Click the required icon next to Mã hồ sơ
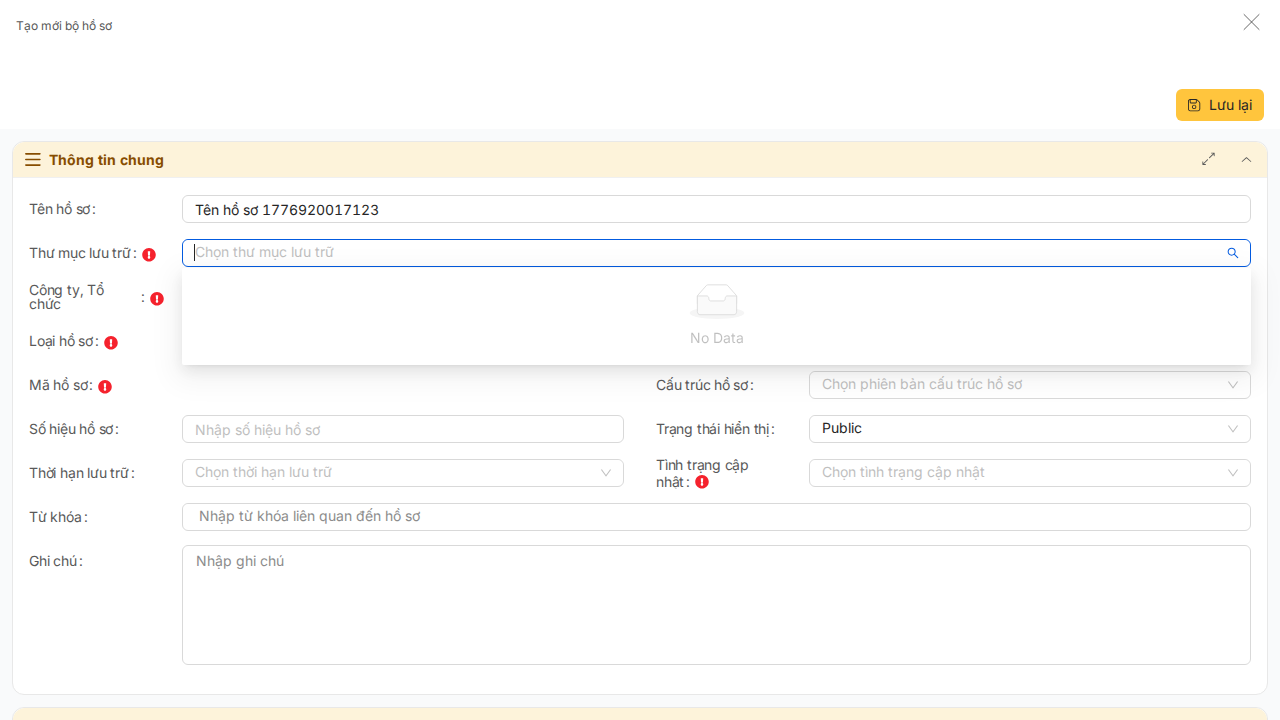 click(x=105, y=387)
